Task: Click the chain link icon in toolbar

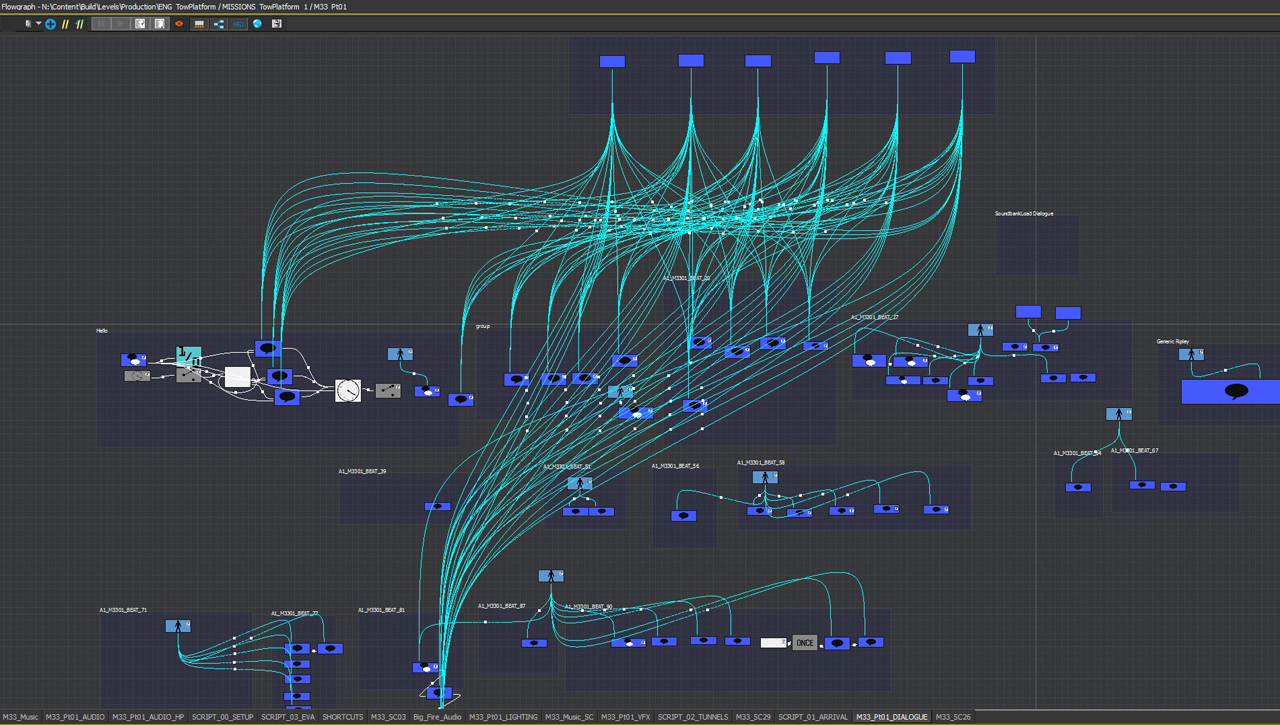Action: [x=238, y=24]
